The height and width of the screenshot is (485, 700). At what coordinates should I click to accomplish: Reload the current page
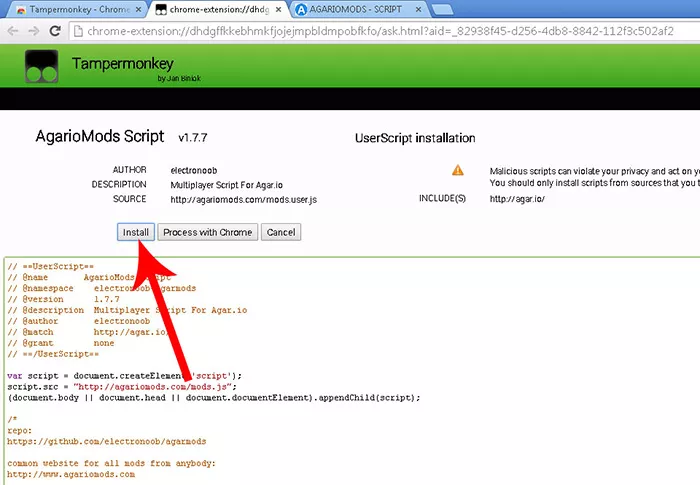55,31
